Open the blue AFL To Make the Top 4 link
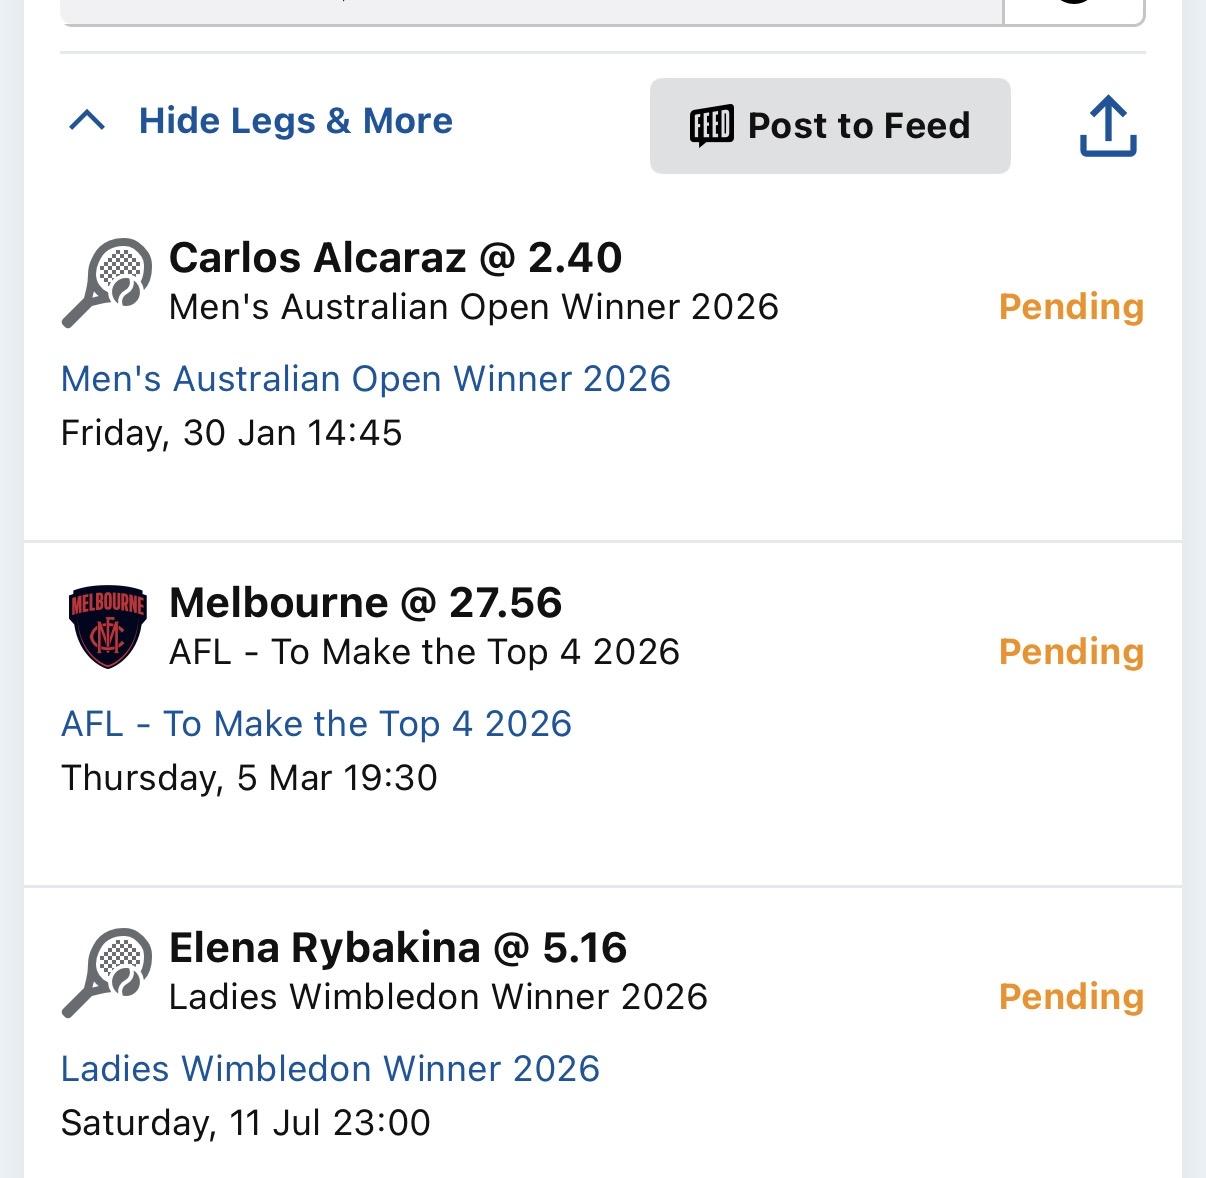Screen dimensions: 1206x1178 coord(316,724)
